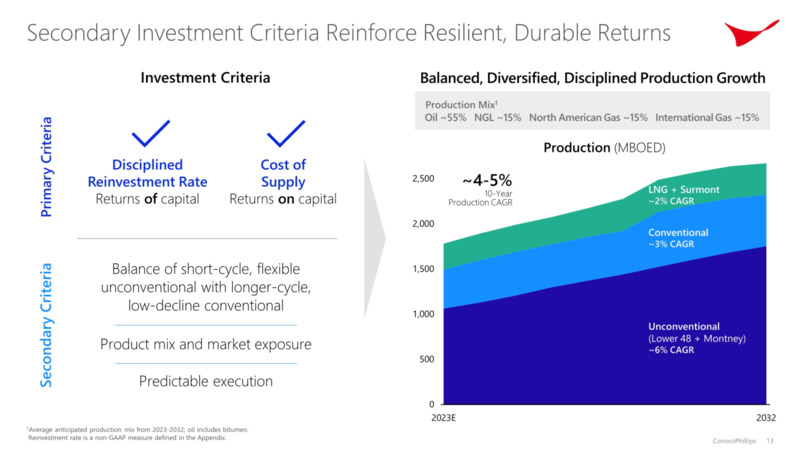Select Product mix and market exposure
This screenshot has width=800, height=450.
click(x=206, y=344)
